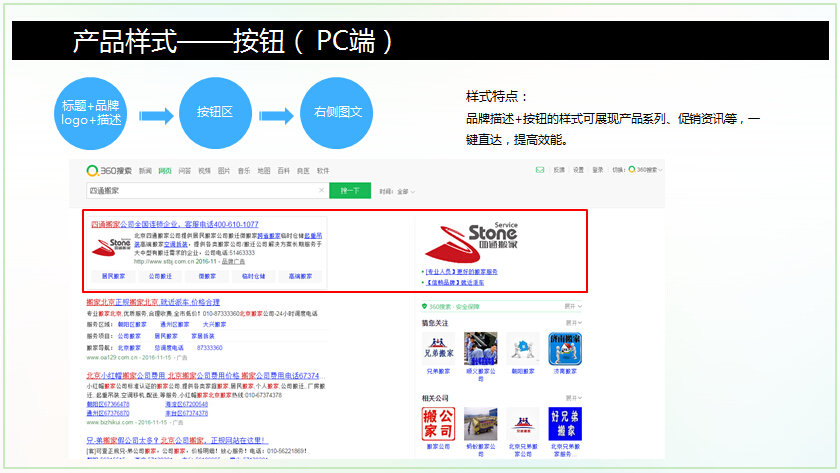Click the green mail envelope icon
This screenshot has height=473, width=840.
coord(540,170)
